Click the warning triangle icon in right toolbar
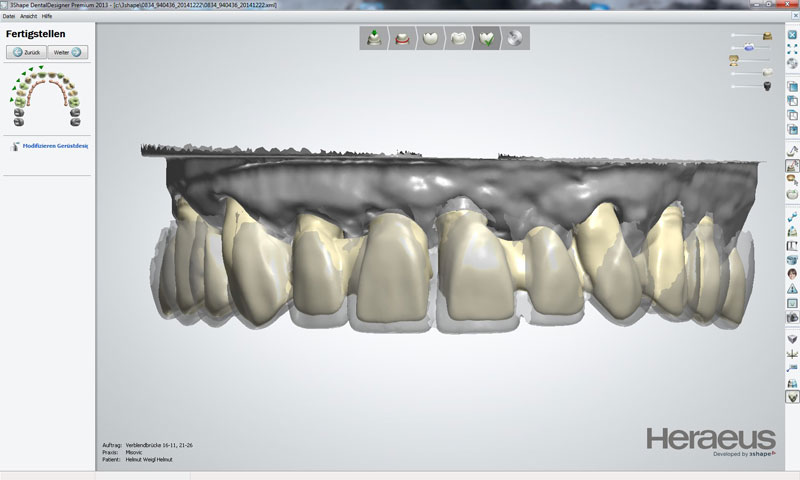 [792, 289]
